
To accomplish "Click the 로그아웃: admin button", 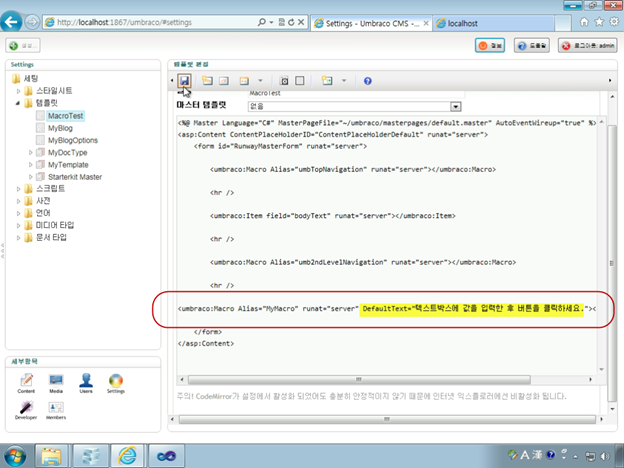I will click(587, 46).
